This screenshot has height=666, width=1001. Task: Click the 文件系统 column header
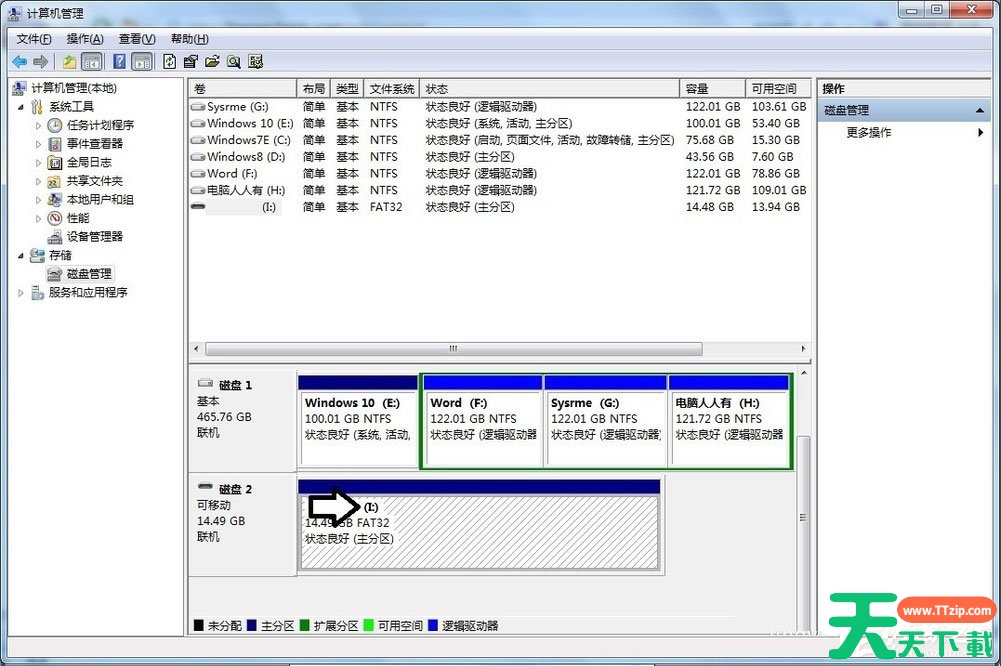click(x=390, y=89)
